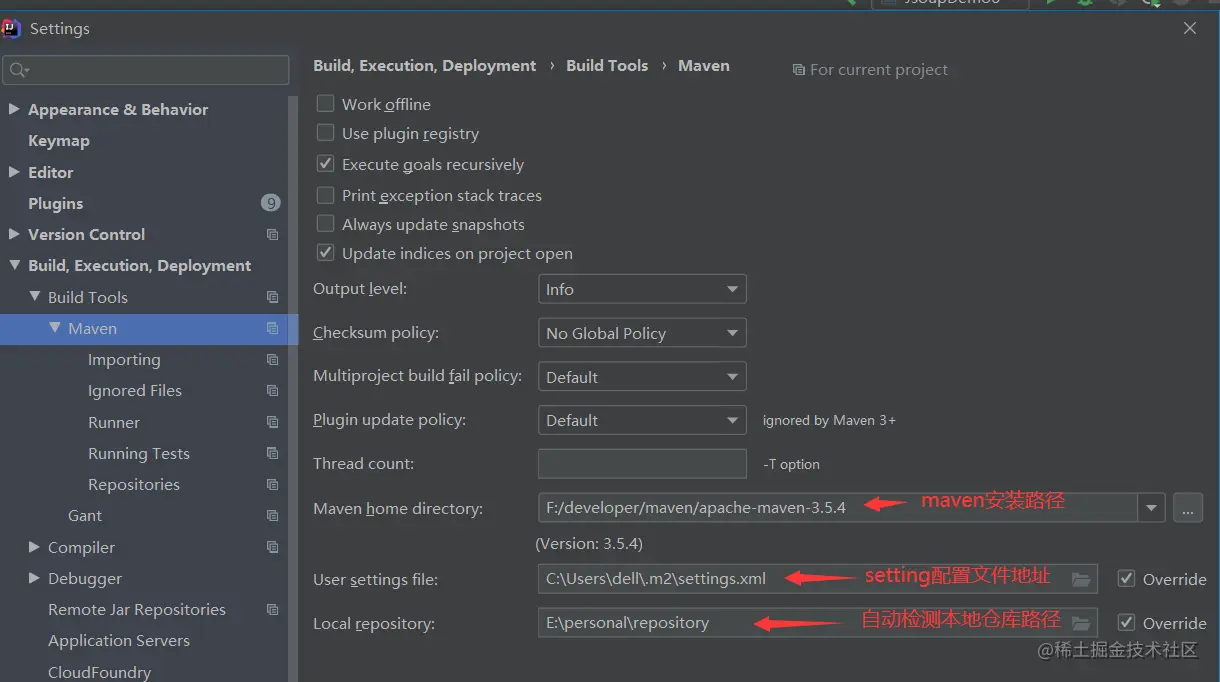Click project-level icon beside Repositories
This screenshot has height=682, width=1220.
[272, 485]
